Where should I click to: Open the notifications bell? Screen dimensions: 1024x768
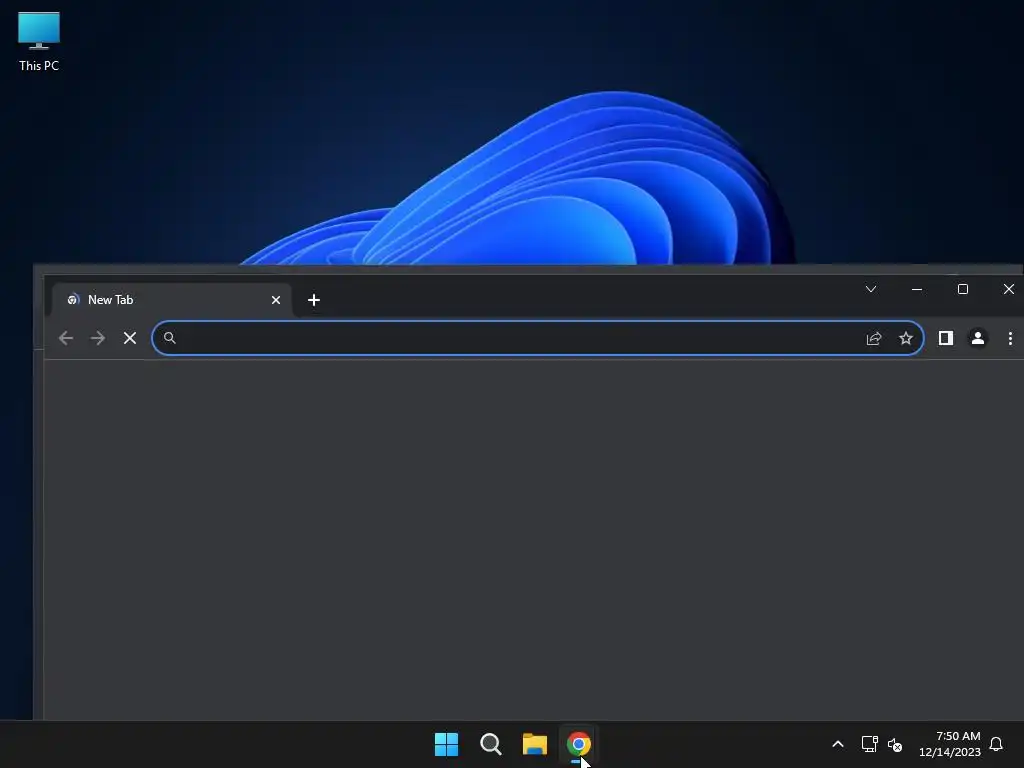coord(996,744)
